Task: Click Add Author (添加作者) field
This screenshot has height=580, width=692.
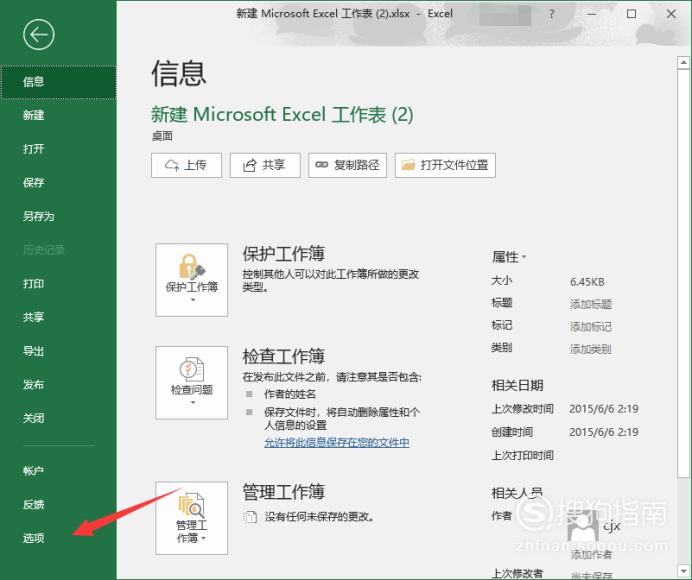Action: pos(591,554)
